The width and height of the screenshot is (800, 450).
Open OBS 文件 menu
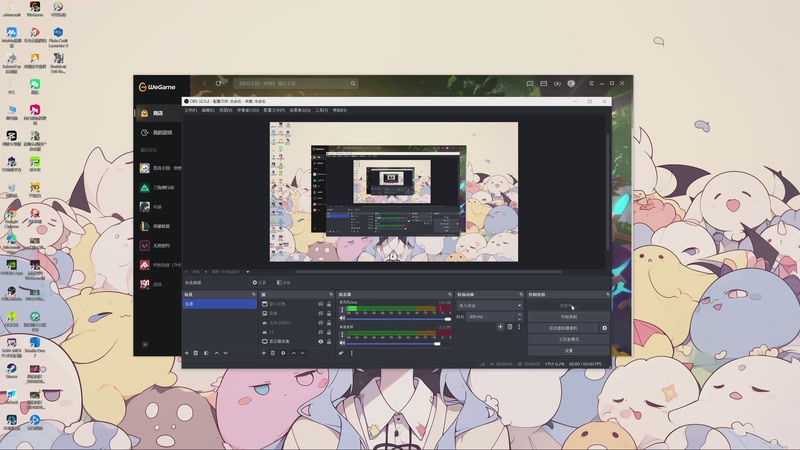pyautogui.click(x=191, y=110)
